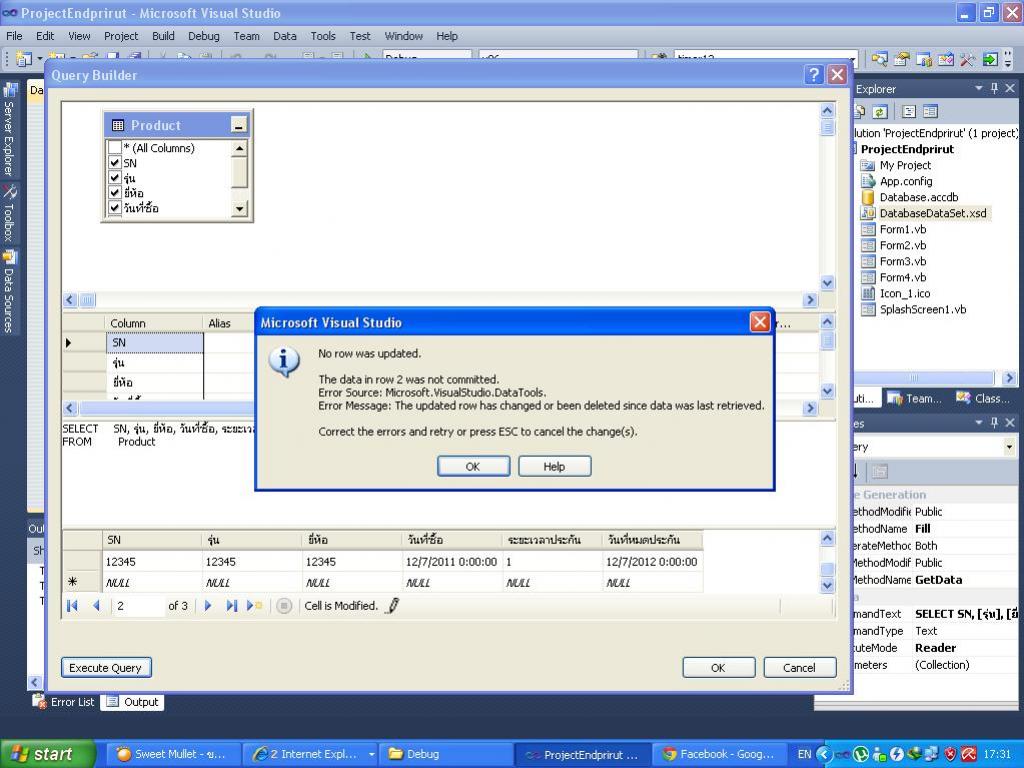The image size is (1024, 768).
Task: Open Properties panel window position dropdown
Action: click(979, 423)
